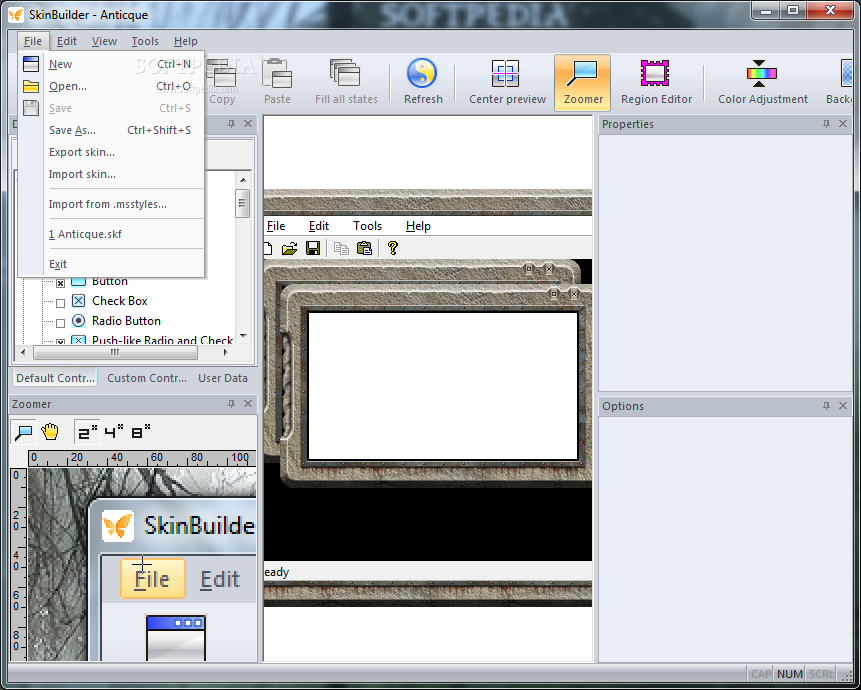Pin the Zoomer panel

coord(231,403)
